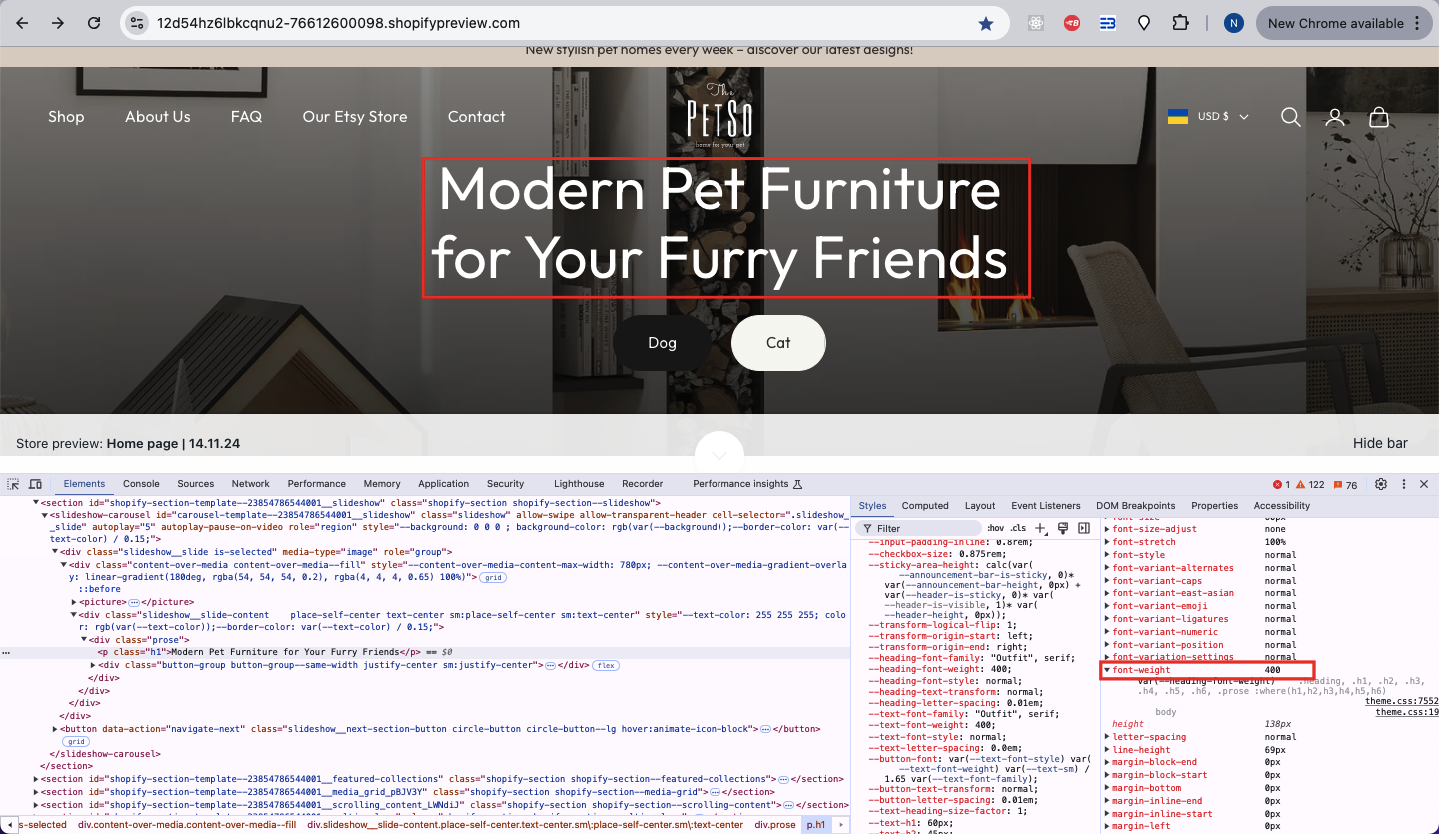Activate the DevTools inspect element picker
Viewport: 1439px width, 834px height.
click(14, 484)
